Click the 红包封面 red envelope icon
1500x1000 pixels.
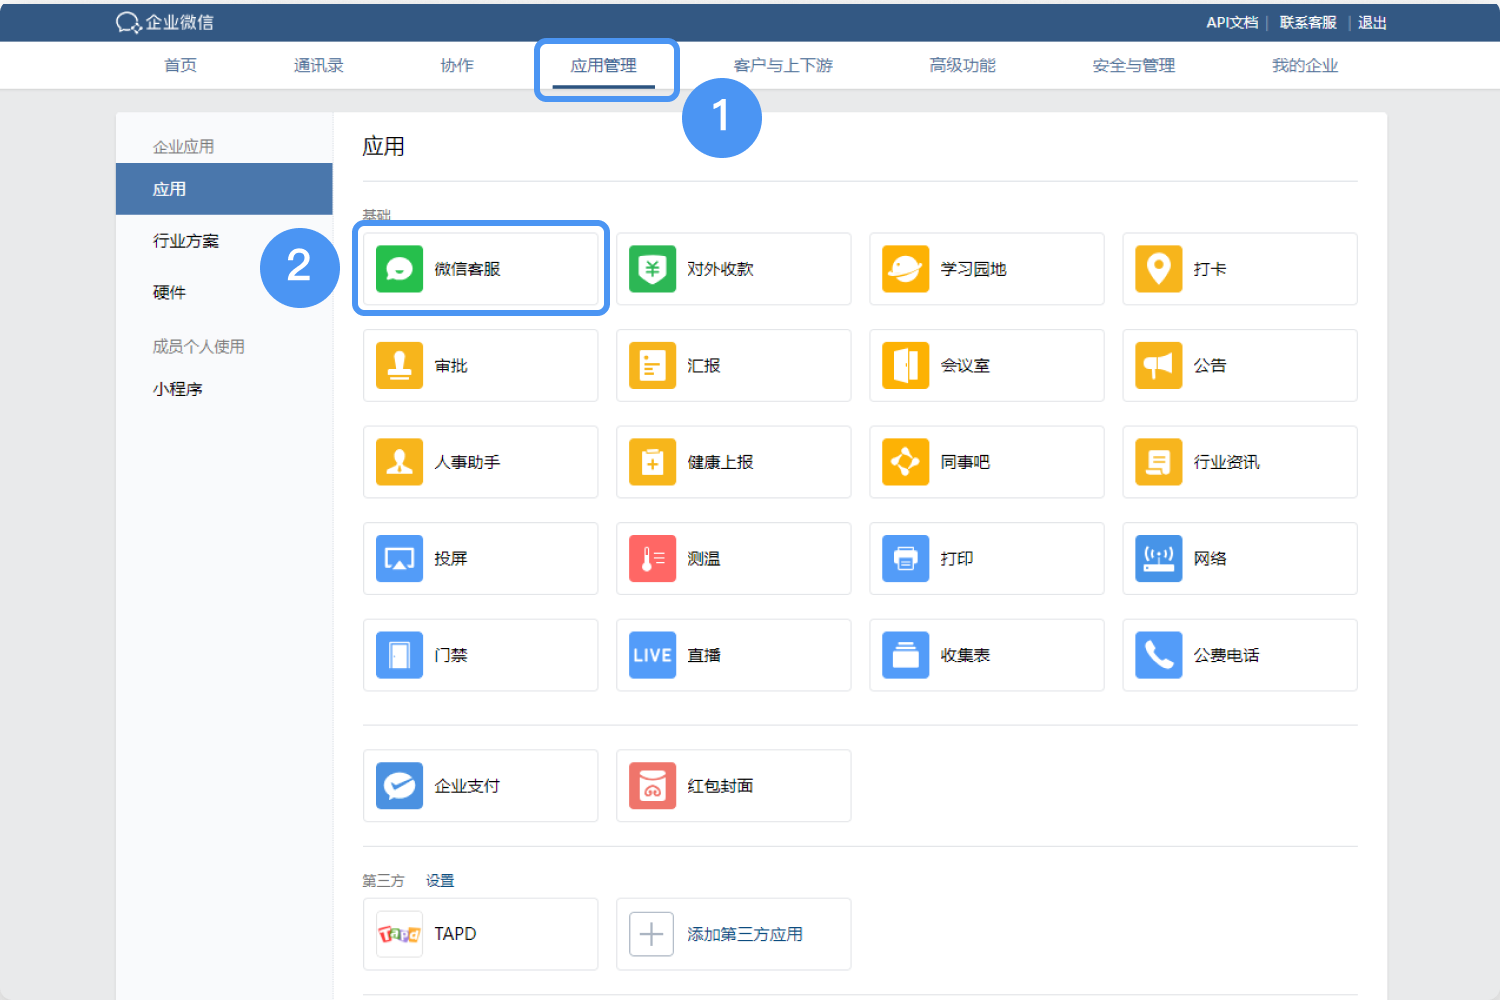coord(652,786)
